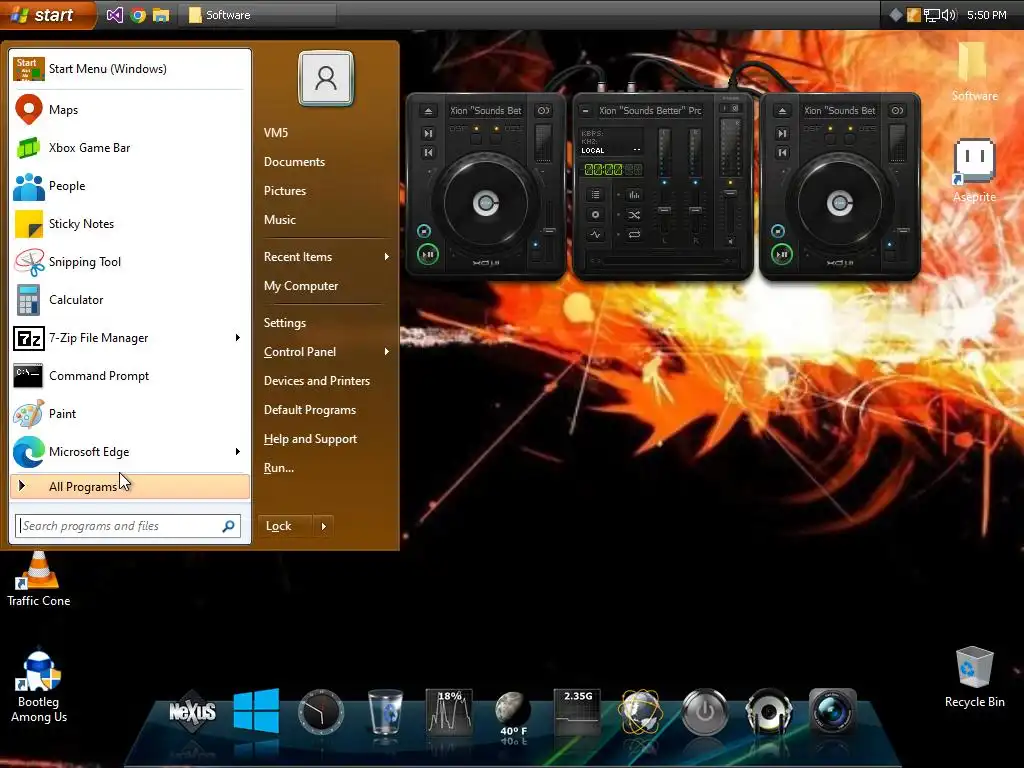This screenshot has height=768, width=1024.
Task: Expand All Programs
Action: coord(129,487)
